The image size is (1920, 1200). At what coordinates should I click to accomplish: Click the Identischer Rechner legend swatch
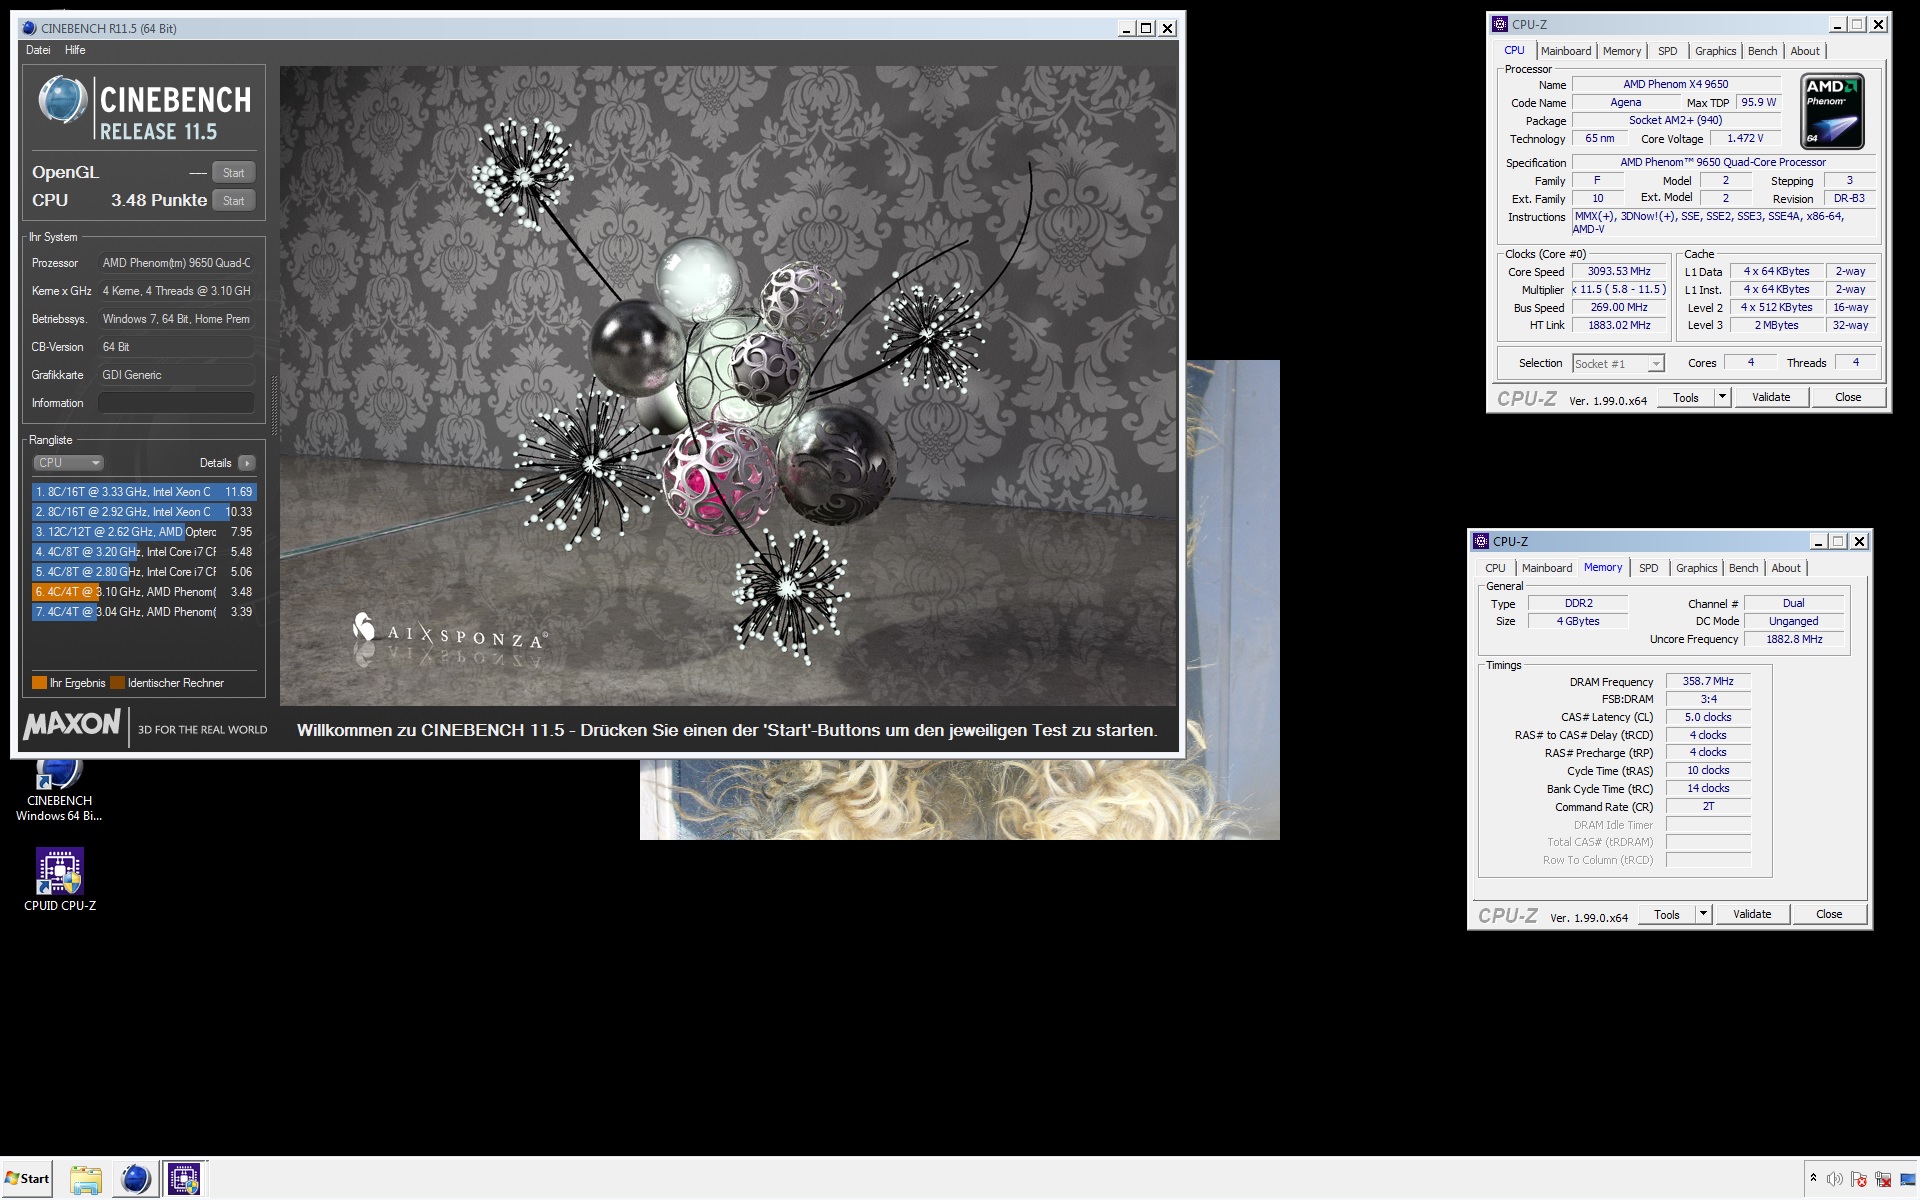(x=117, y=683)
